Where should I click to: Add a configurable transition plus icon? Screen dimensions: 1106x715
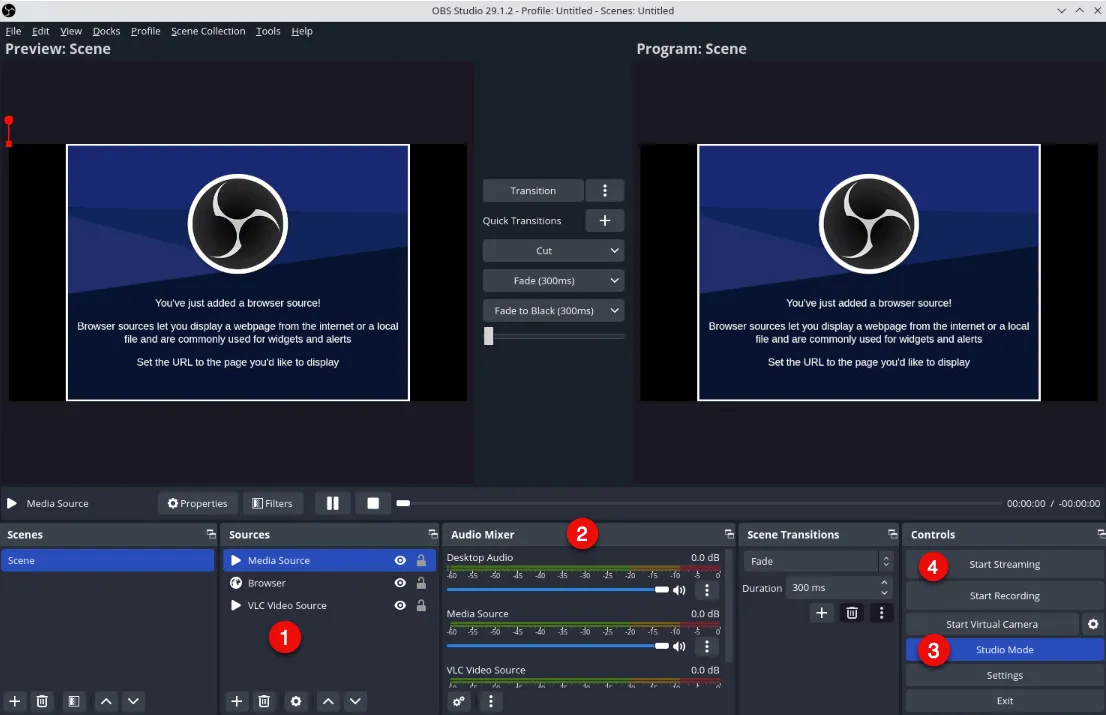[822, 613]
